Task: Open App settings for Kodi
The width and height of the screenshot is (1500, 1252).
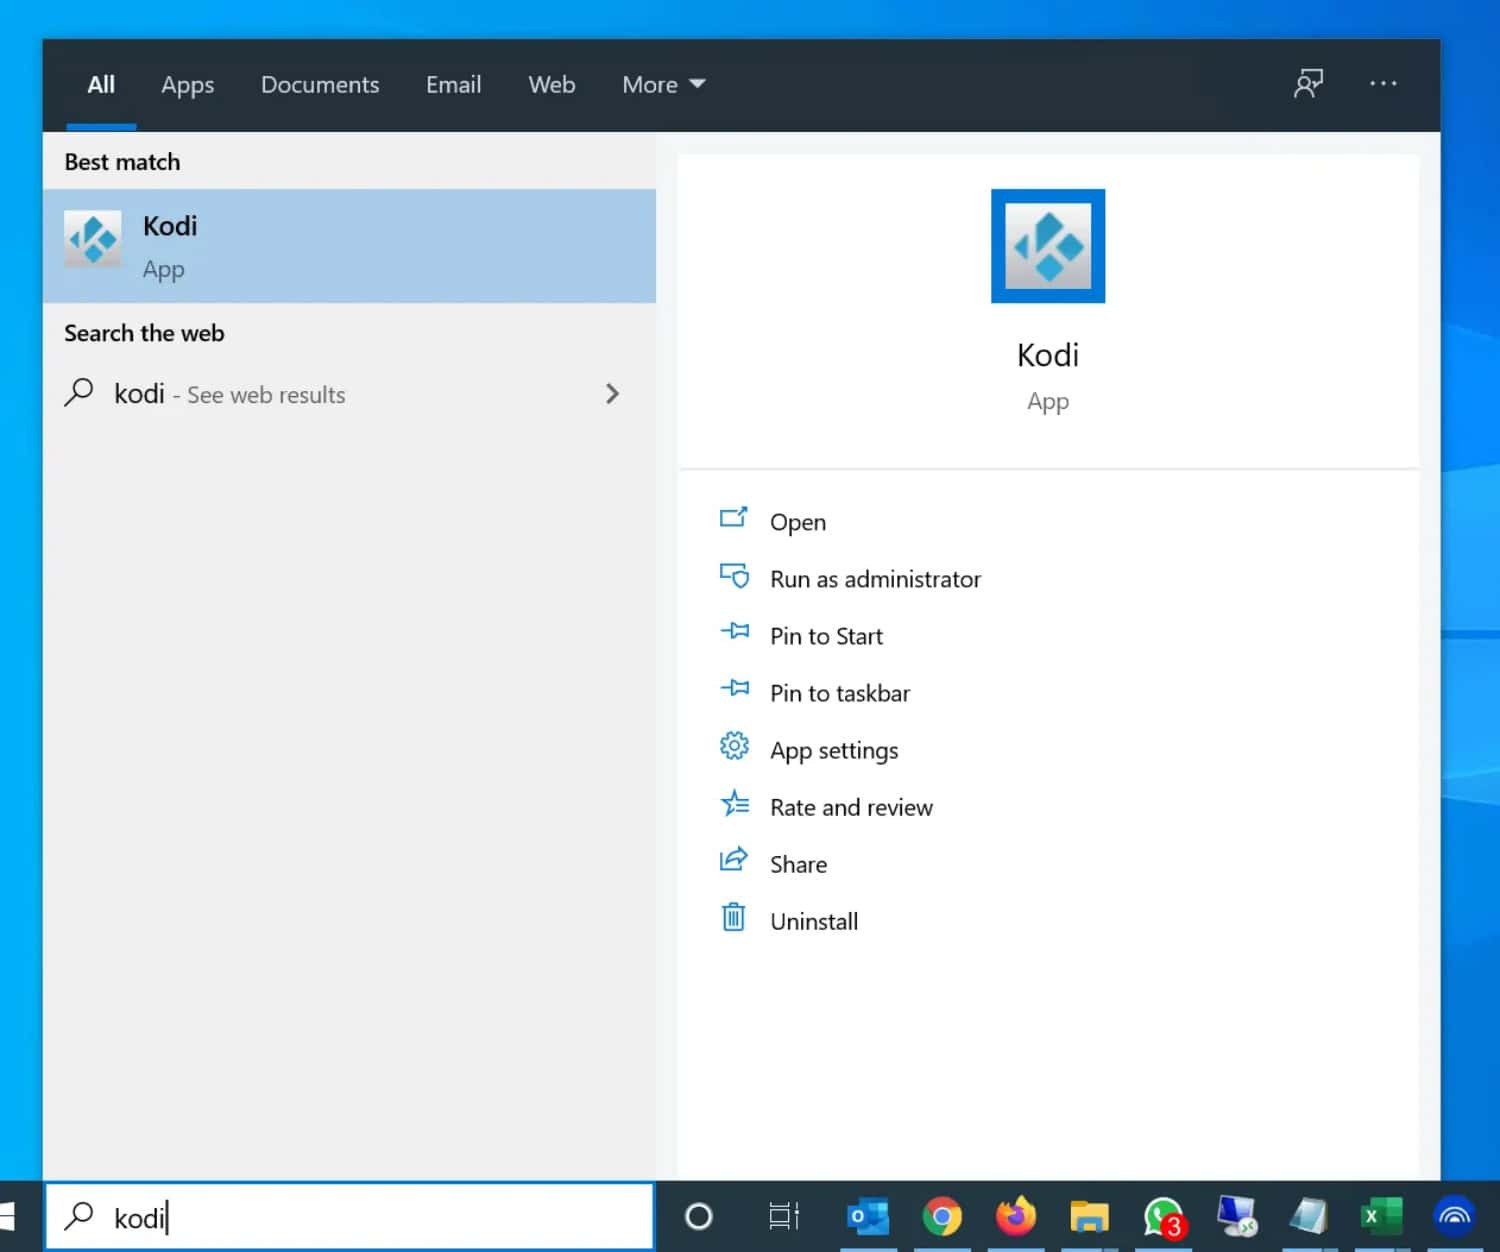Action: (x=834, y=750)
